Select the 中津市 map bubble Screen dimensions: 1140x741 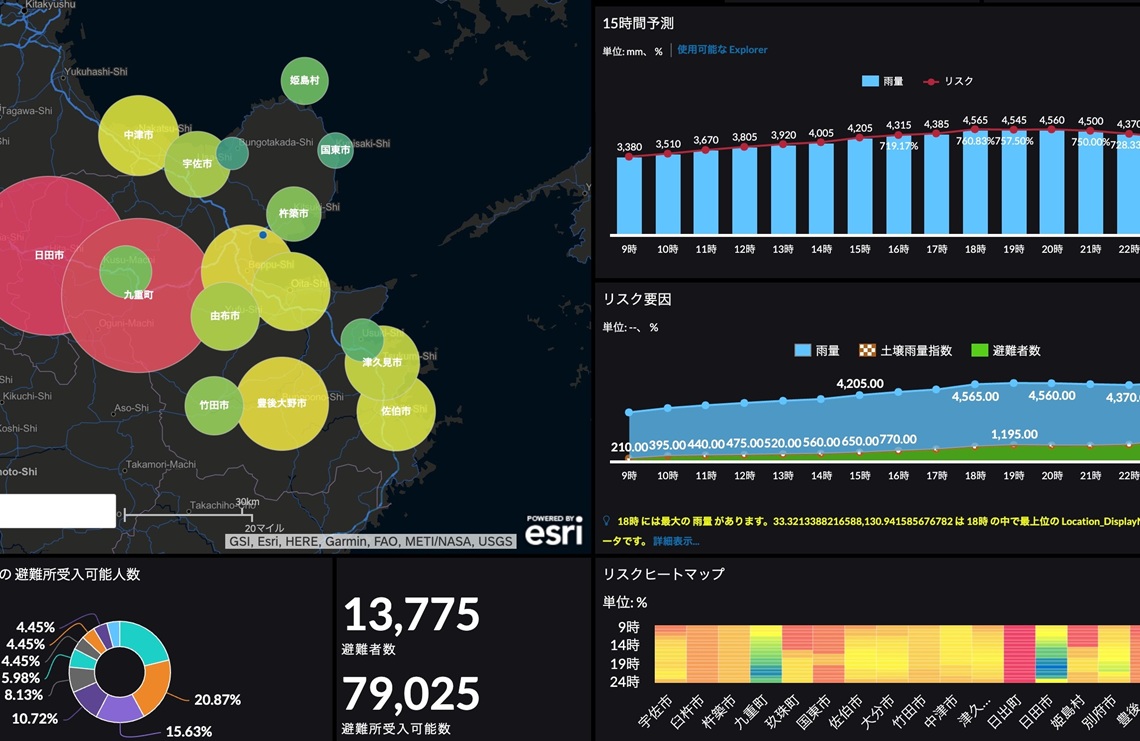[137, 135]
